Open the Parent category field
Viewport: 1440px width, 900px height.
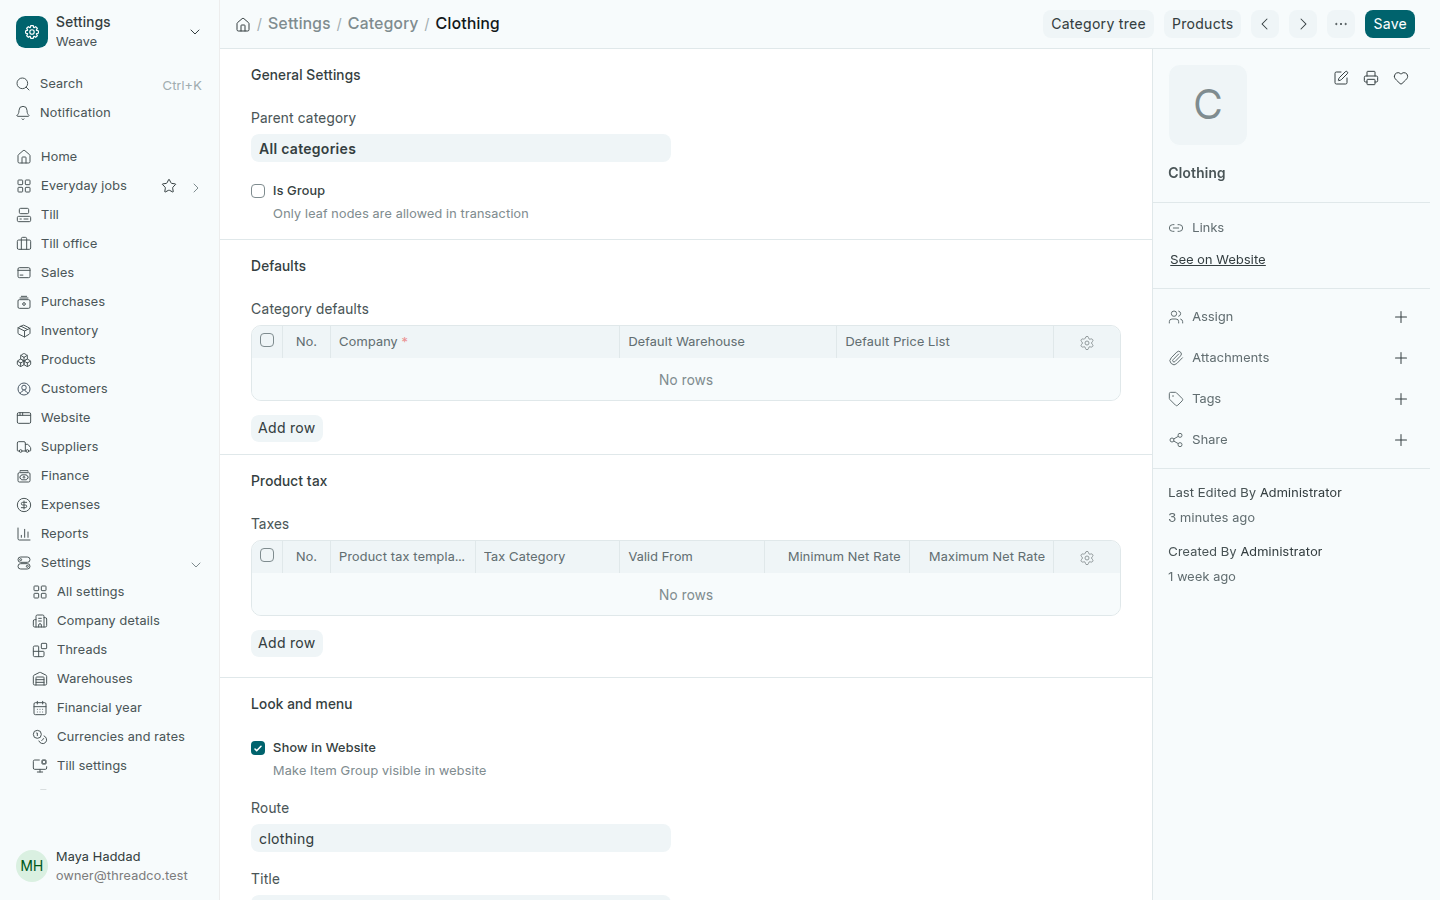pyautogui.click(x=461, y=149)
